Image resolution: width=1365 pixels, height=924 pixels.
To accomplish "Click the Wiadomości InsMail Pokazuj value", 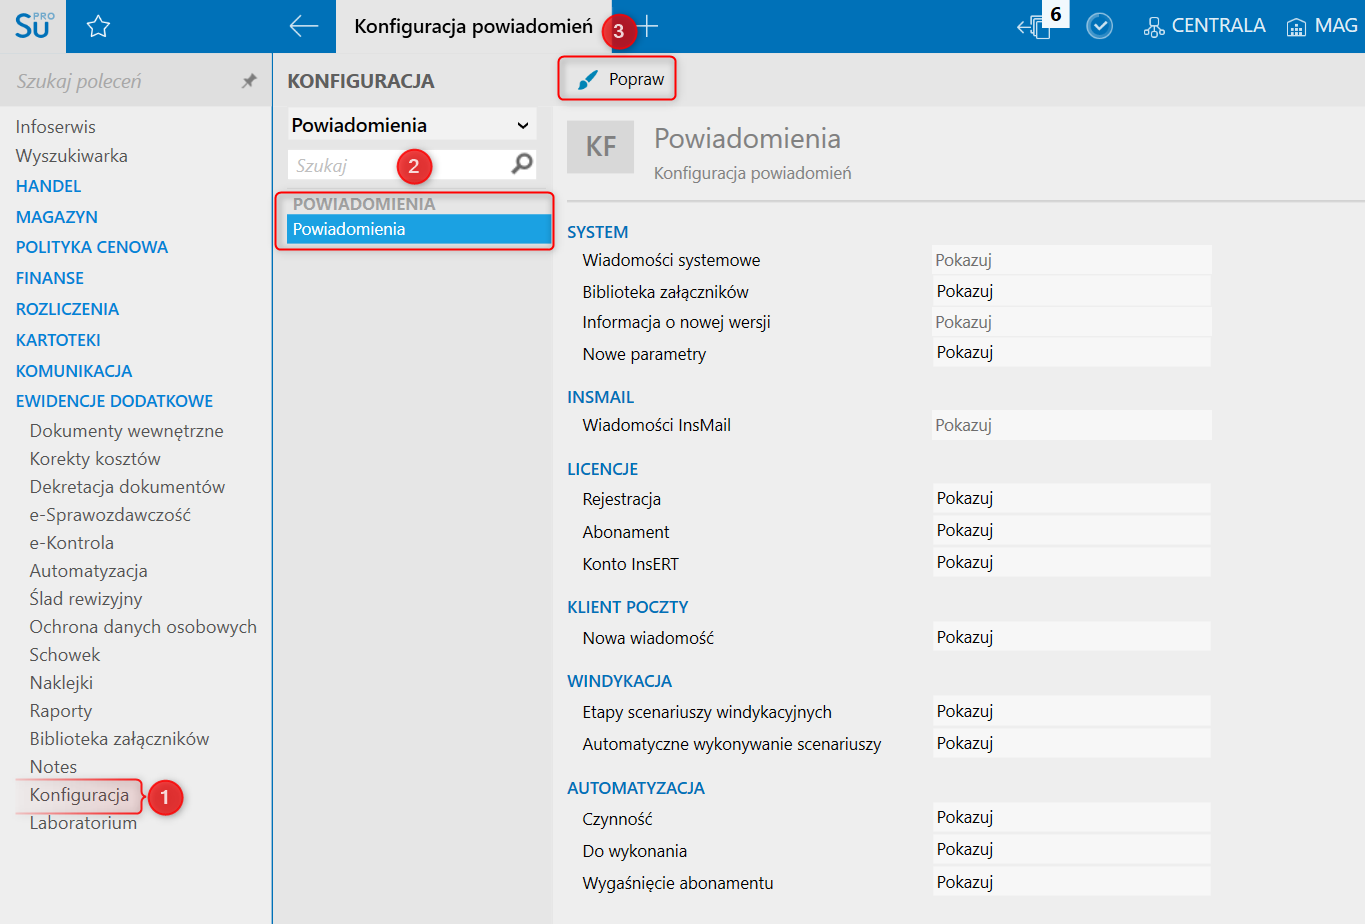I will 1071,425.
